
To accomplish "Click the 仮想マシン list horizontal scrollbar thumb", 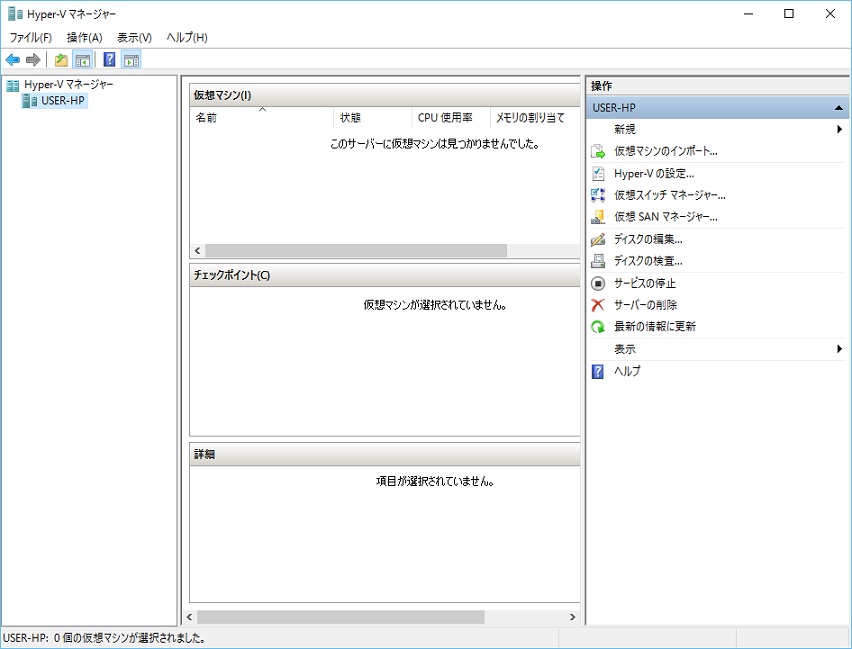I will click(356, 251).
